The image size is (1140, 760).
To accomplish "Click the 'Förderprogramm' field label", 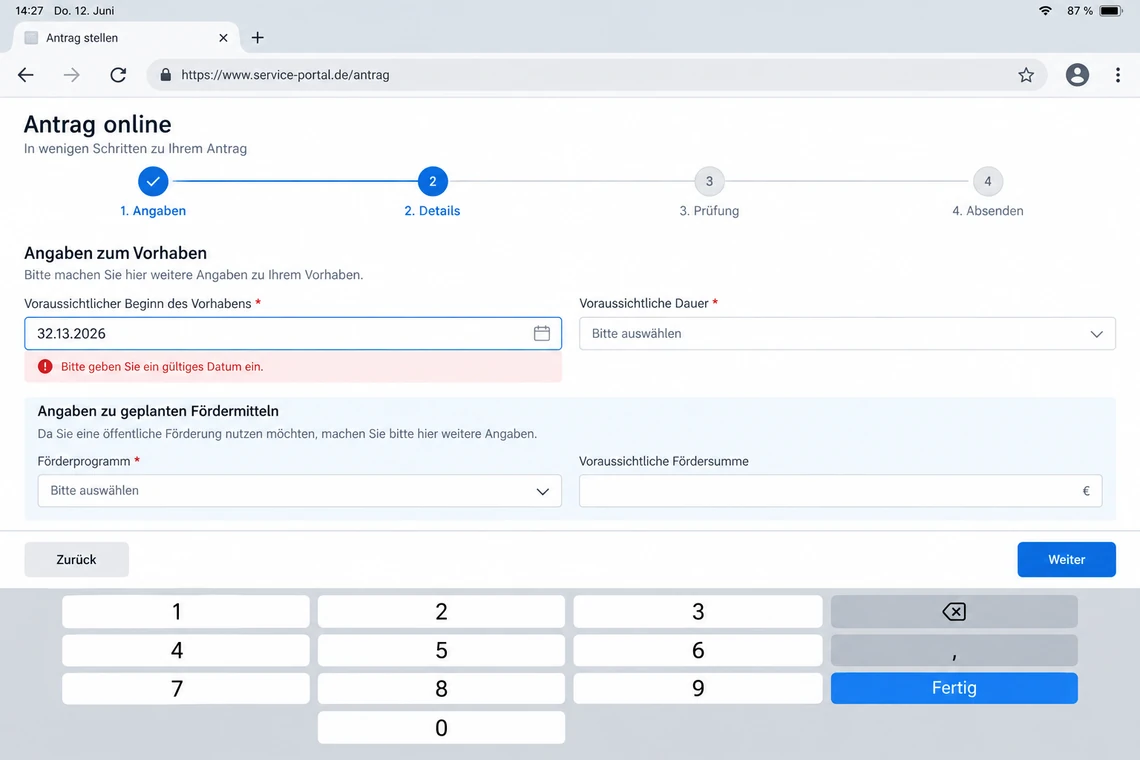I will (x=84, y=461).
